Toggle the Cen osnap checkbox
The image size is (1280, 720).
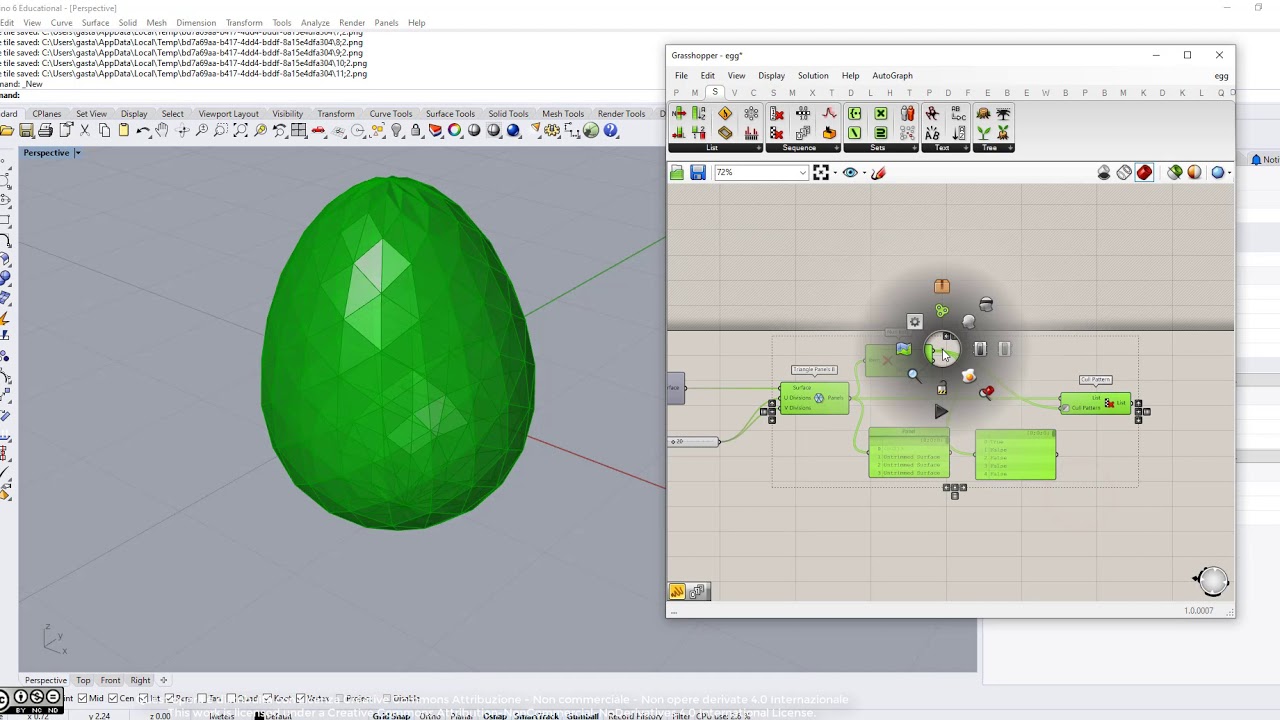(113, 698)
